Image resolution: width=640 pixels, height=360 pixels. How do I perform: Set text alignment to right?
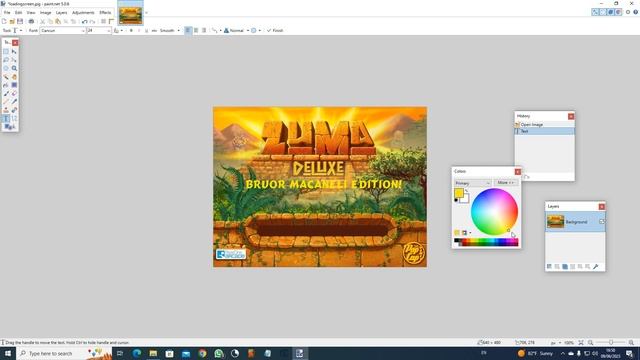pyautogui.click(x=204, y=31)
